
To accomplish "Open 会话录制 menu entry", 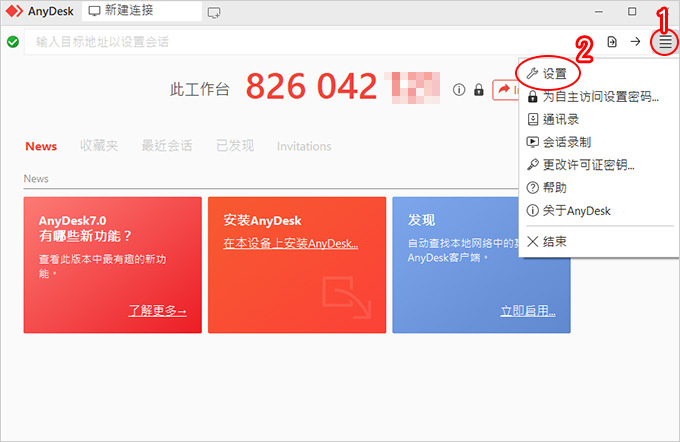I will (x=599, y=142).
